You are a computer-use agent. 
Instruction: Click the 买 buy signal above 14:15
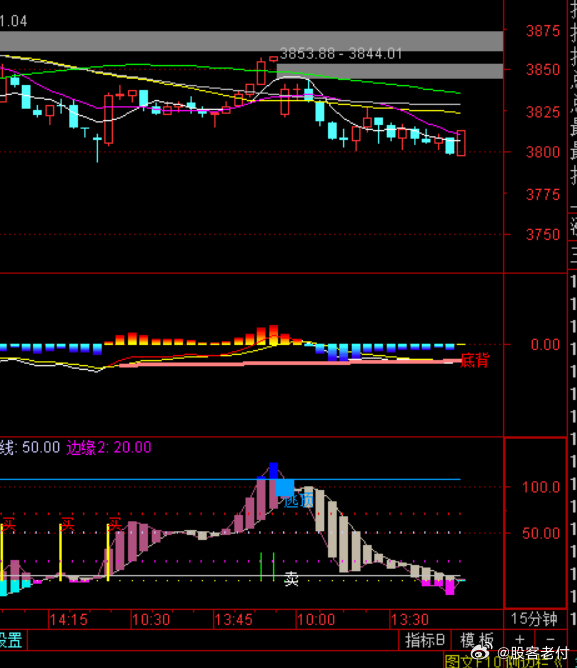tap(68, 524)
